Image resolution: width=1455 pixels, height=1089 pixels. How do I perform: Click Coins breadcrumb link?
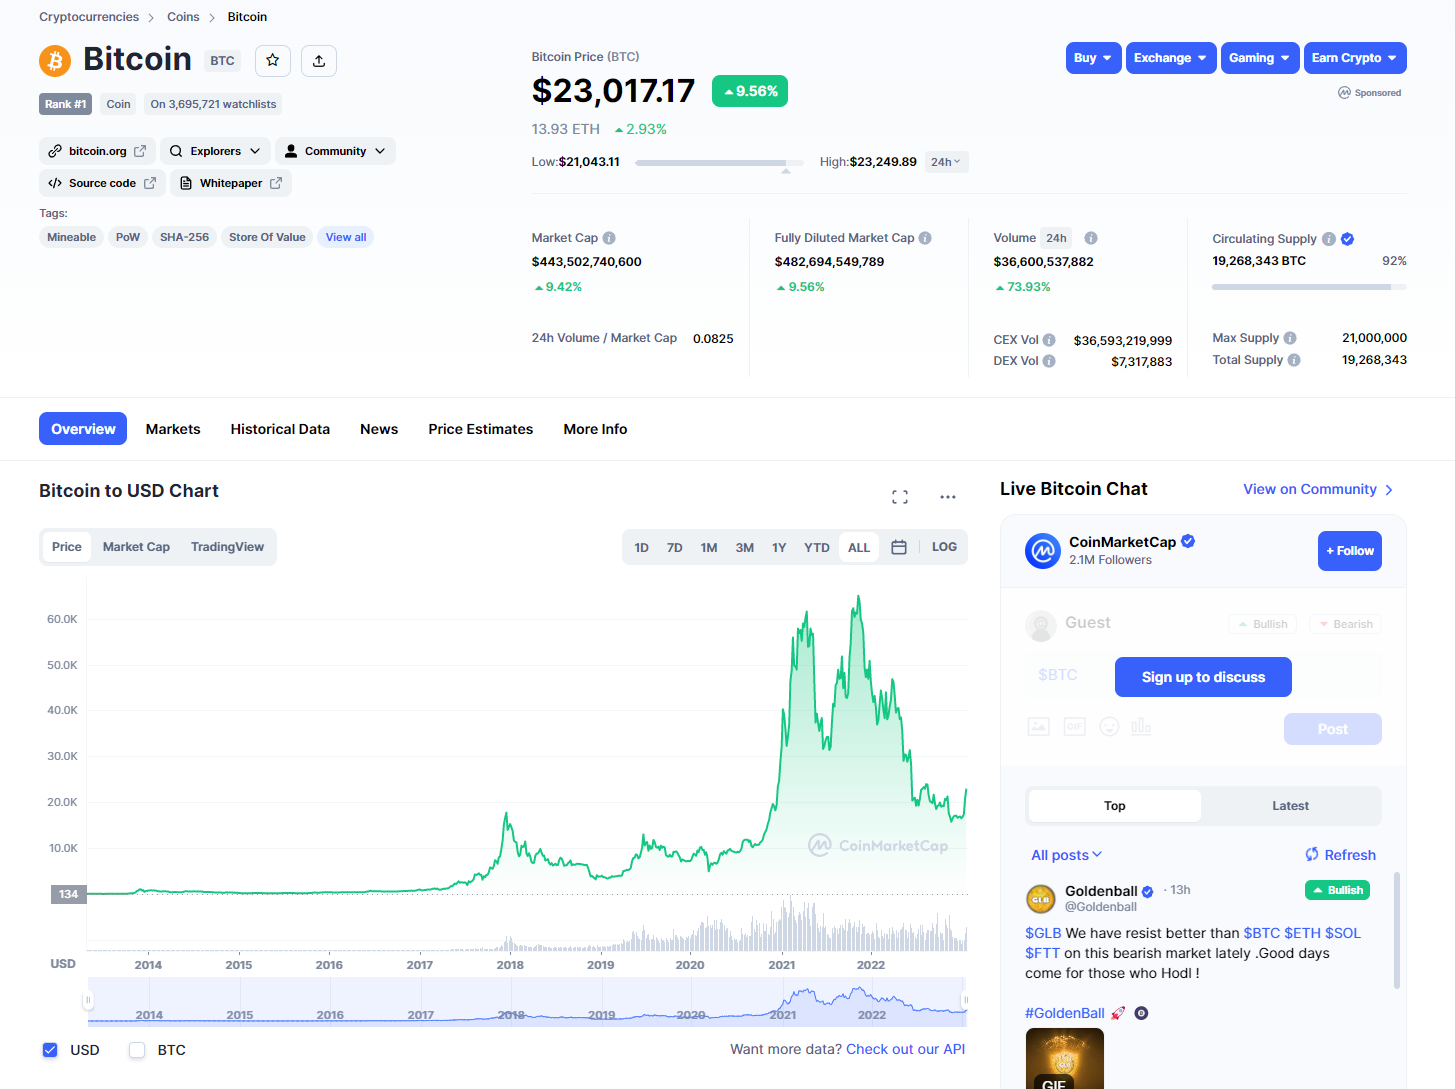[183, 17]
